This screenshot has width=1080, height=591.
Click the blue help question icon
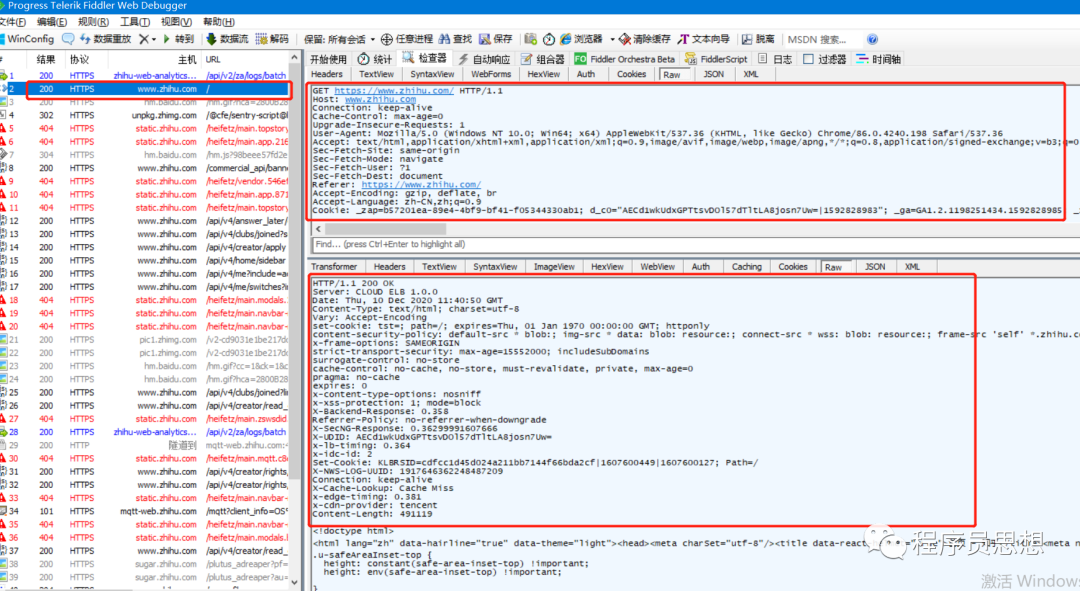[x=872, y=39]
